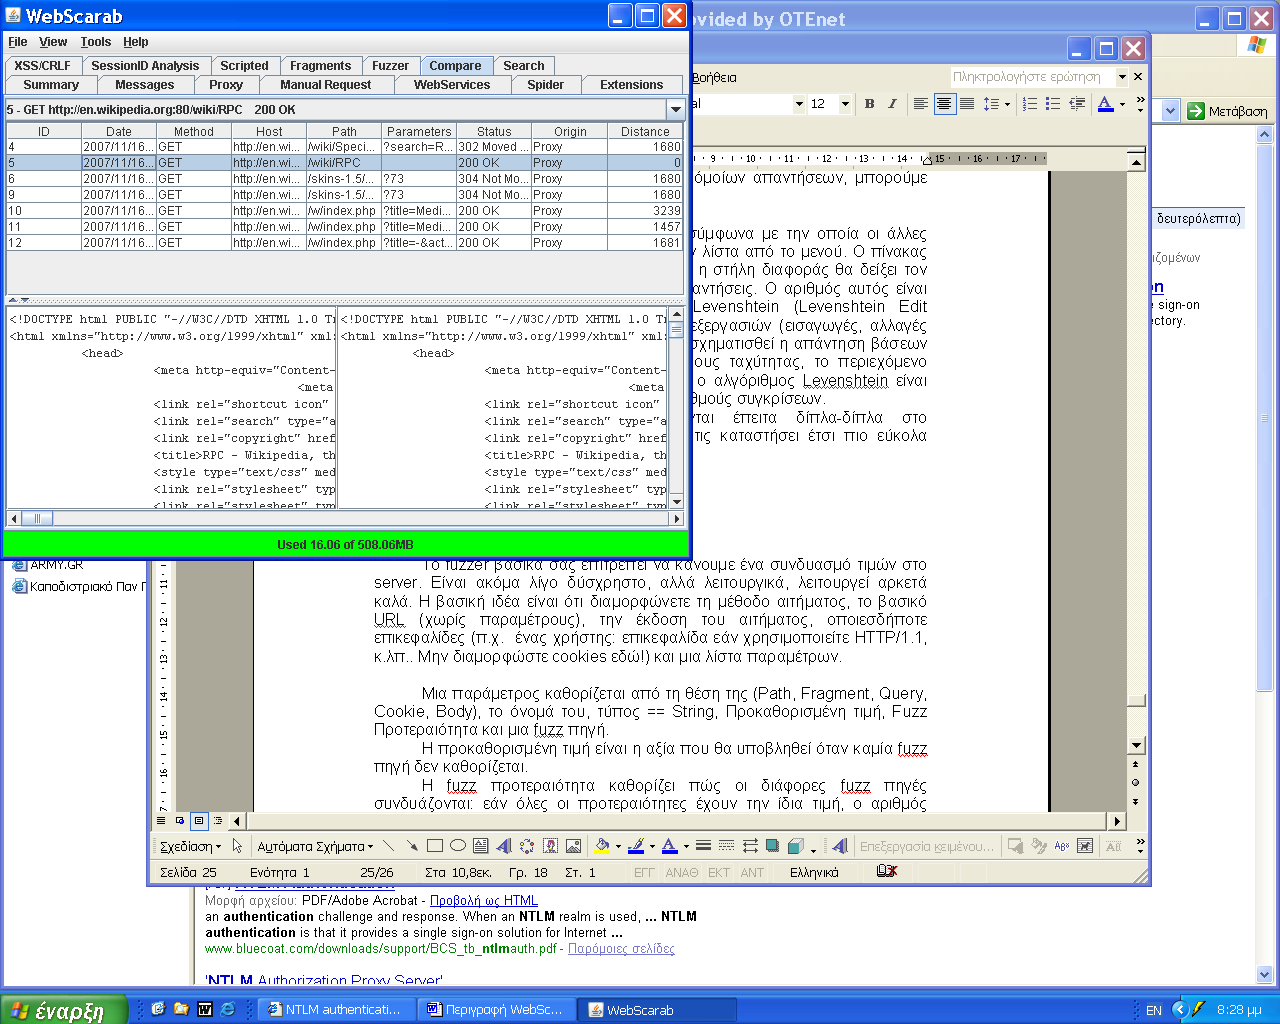1280x1024 pixels.
Task: Click help question input field in Word
Action: click(x=1032, y=76)
